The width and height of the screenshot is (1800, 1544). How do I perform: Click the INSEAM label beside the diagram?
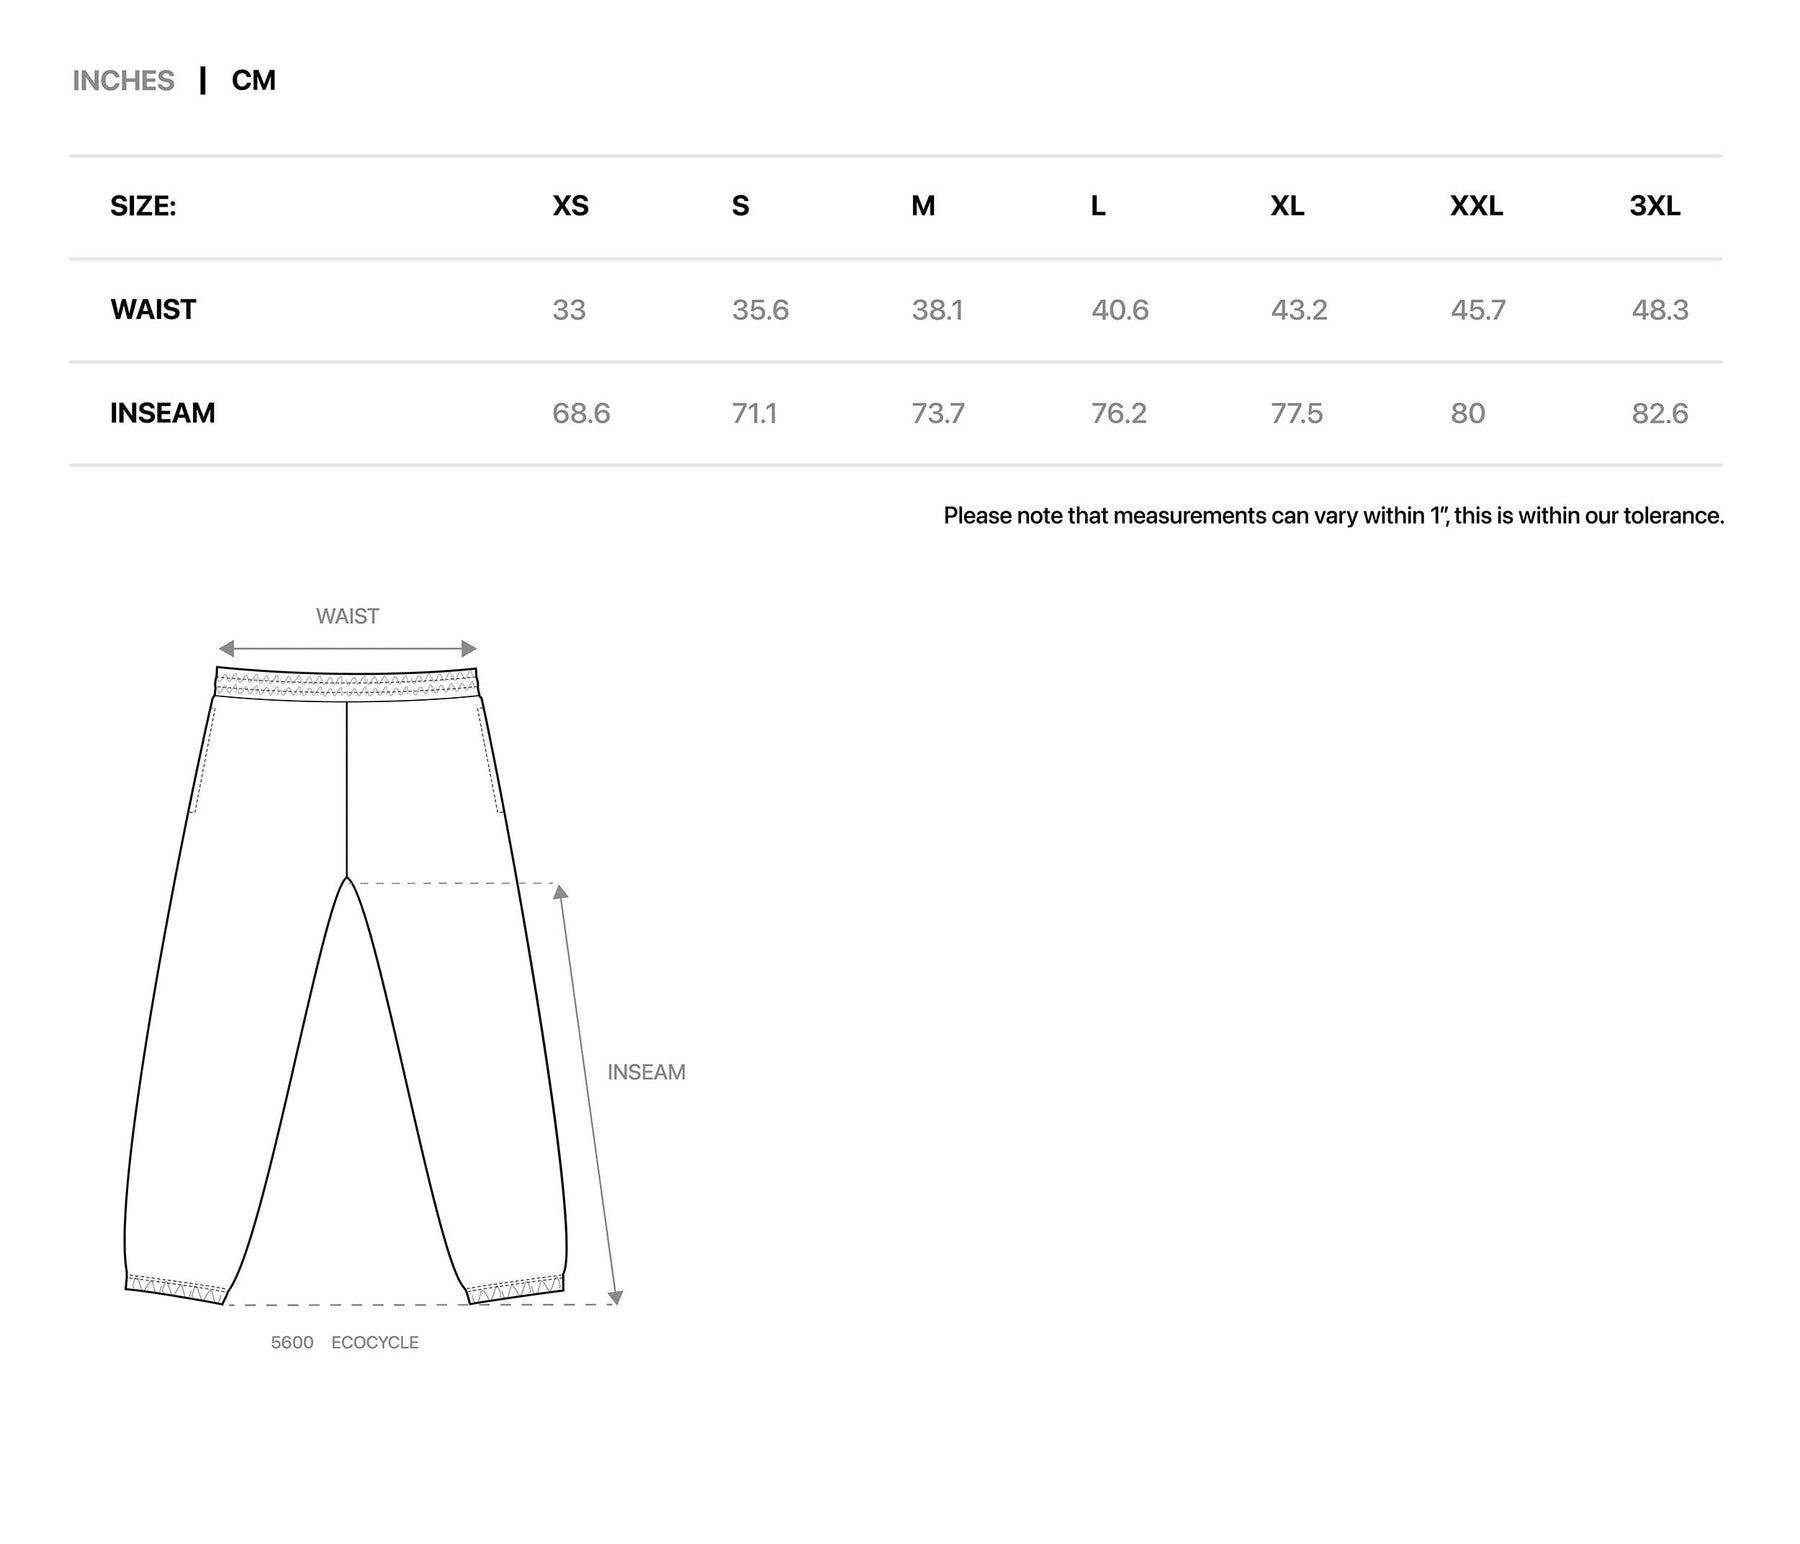click(x=646, y=1072)
